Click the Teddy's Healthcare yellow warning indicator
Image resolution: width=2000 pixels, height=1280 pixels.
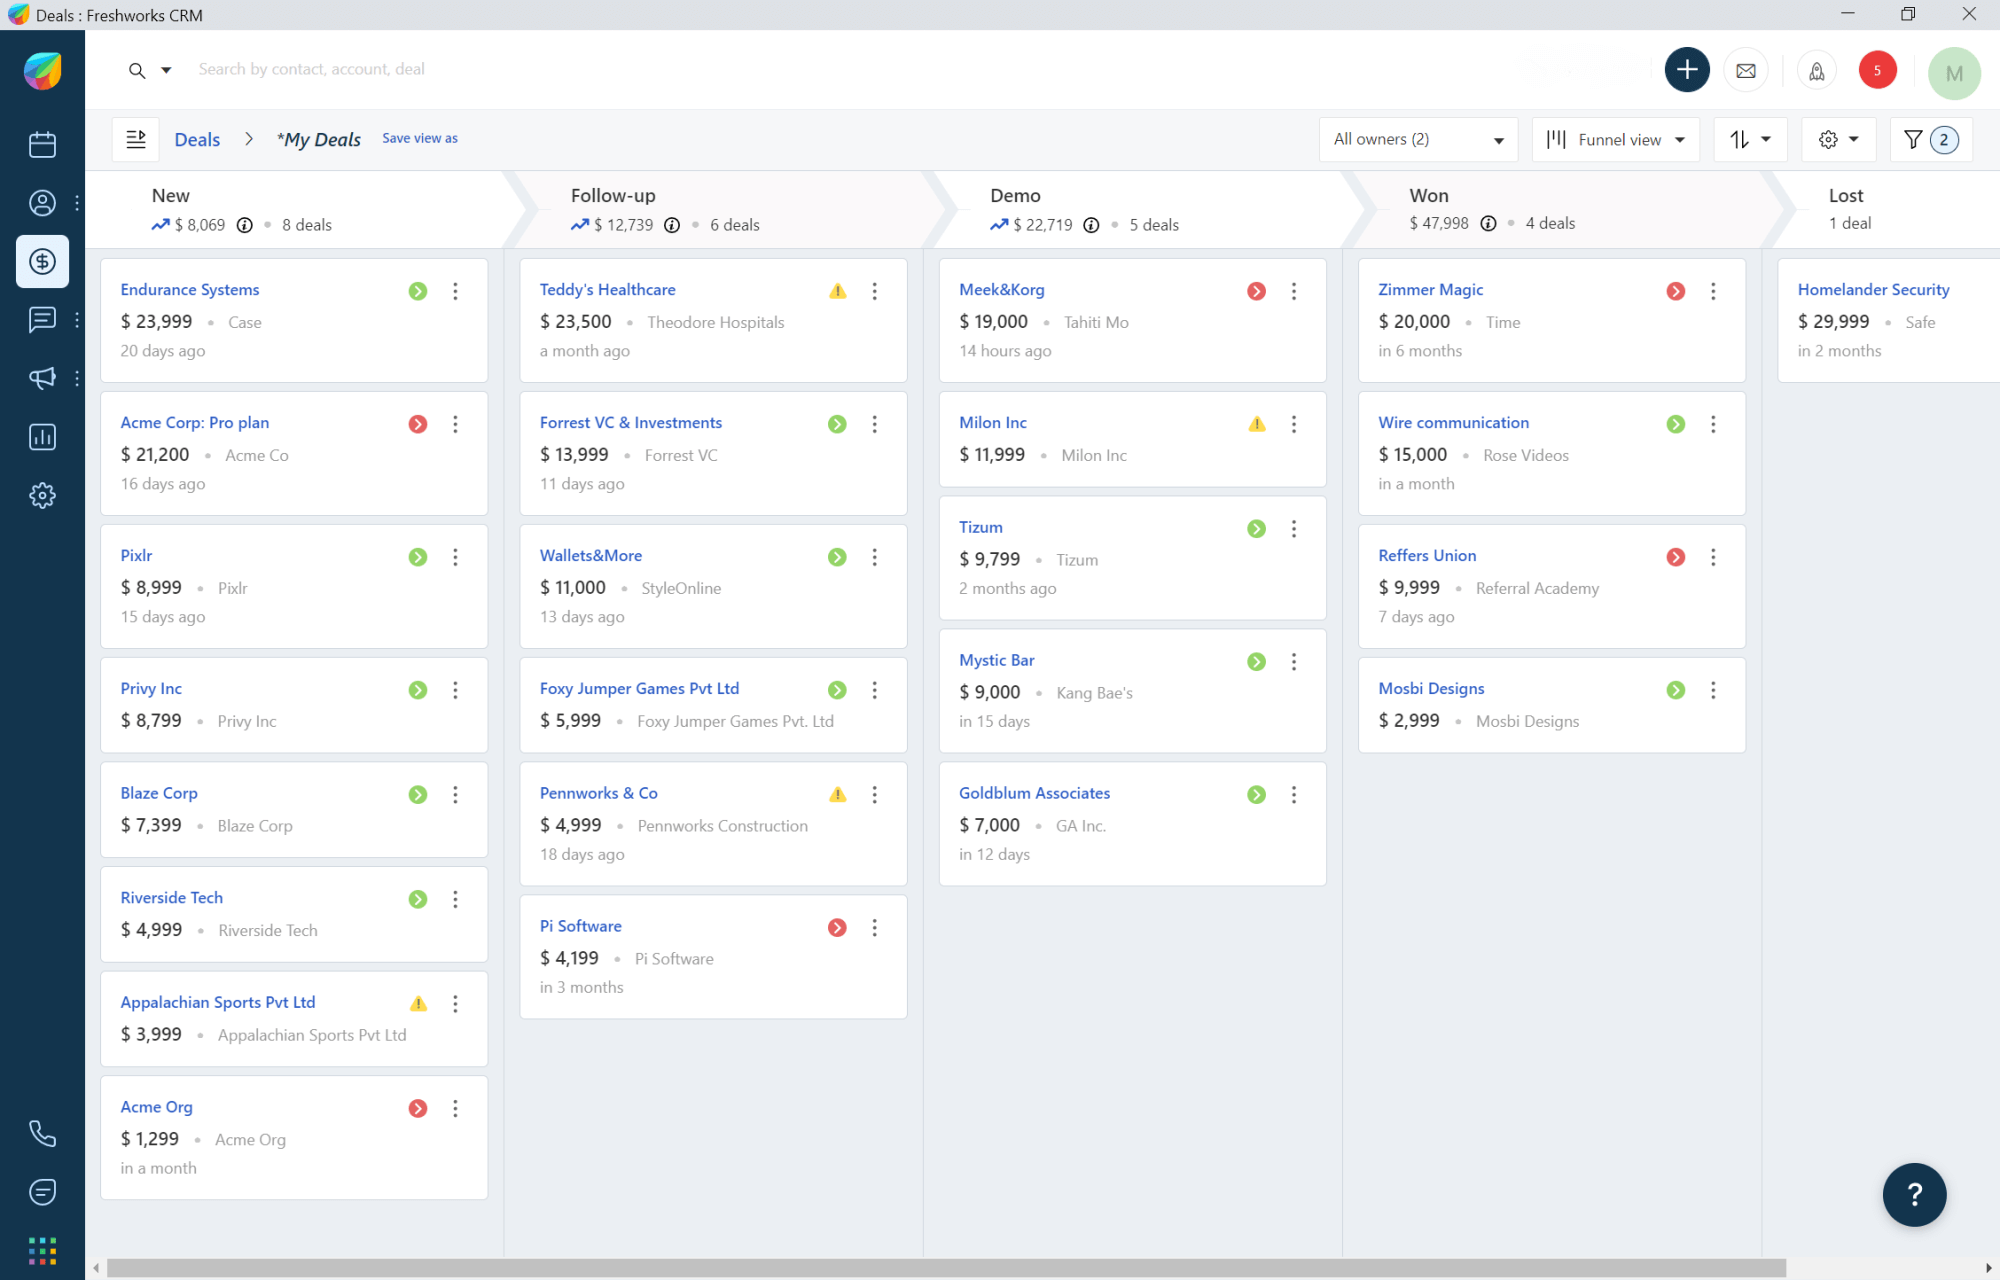(837, 291)
